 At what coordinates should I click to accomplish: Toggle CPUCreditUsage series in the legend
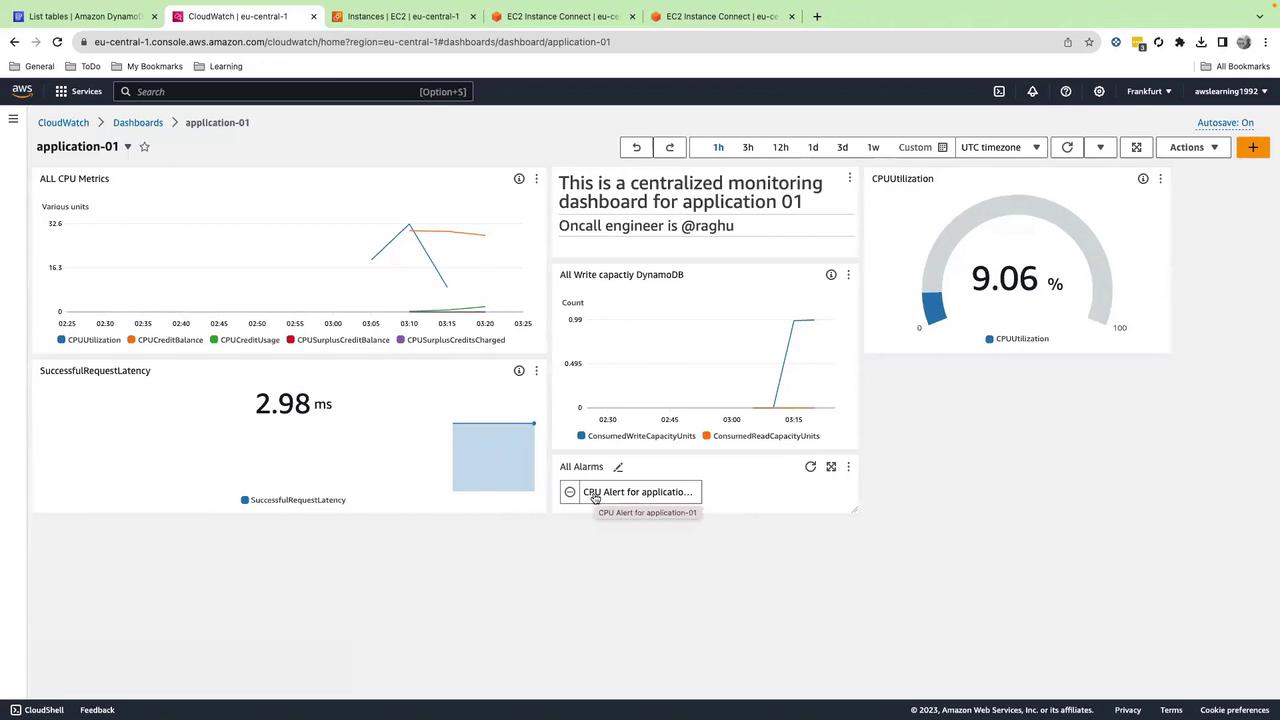pos(245,340)
